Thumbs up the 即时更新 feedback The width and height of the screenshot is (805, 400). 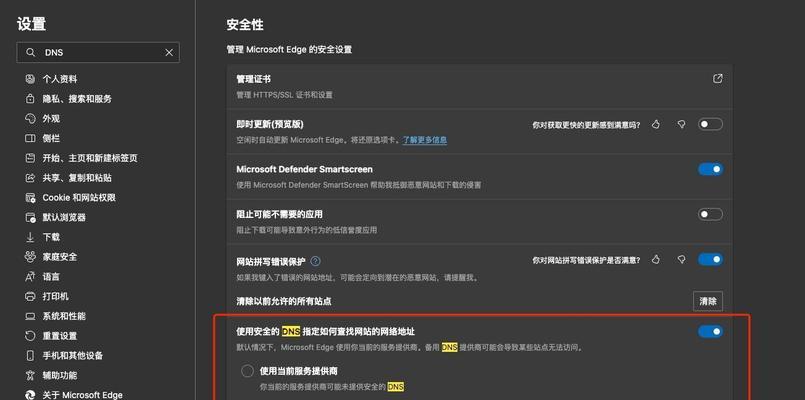(x=656, y=124)
